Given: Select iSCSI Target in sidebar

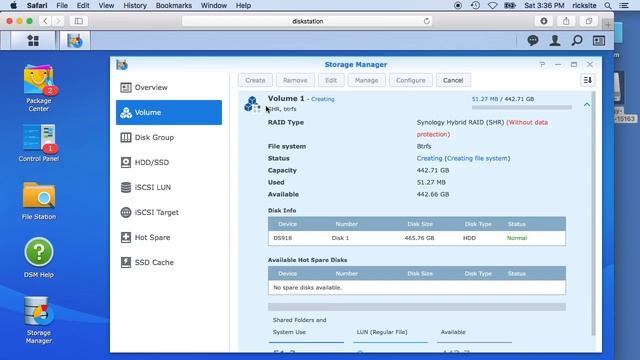Looking at the screenshot, I should (169, 212).
